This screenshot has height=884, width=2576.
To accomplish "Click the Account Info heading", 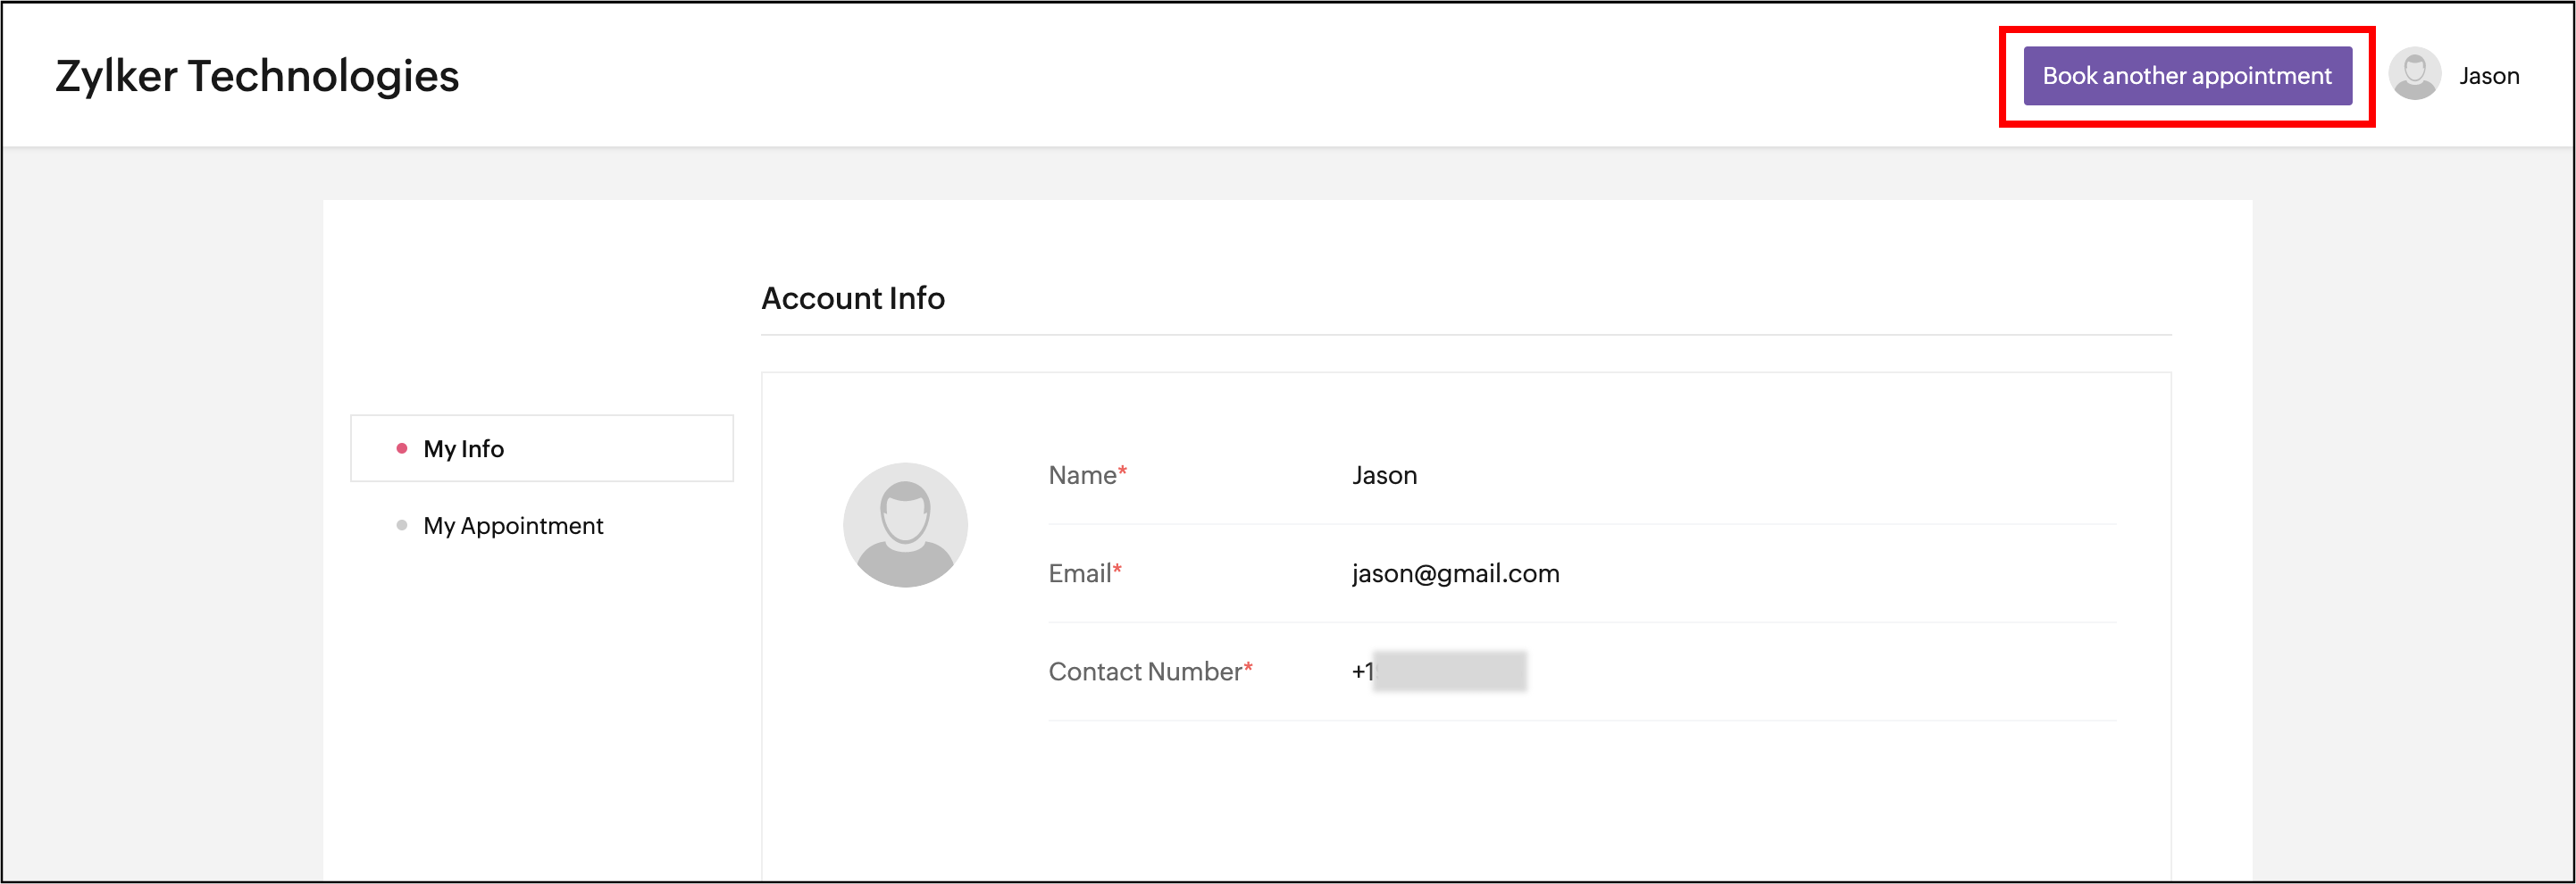I will (x=852, y=298).
